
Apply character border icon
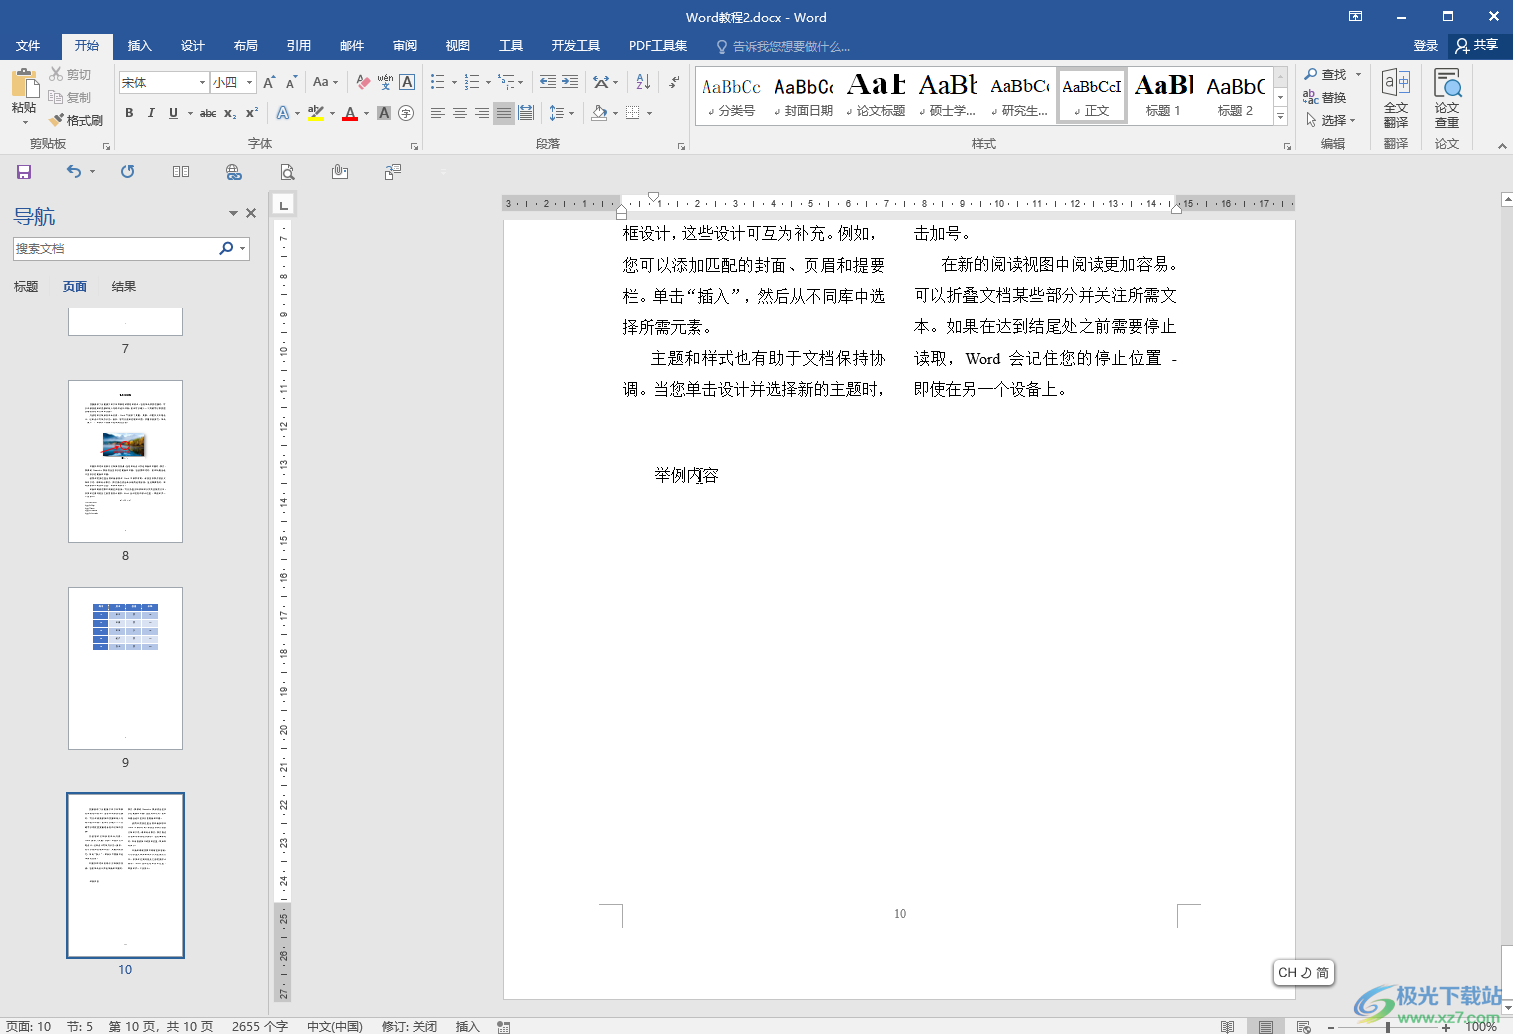coord(407,82)
